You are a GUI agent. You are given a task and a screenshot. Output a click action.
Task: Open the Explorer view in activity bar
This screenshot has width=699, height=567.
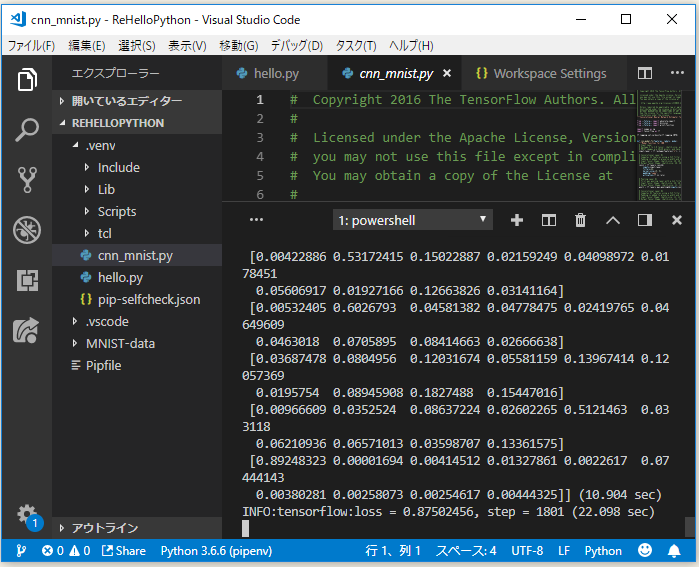pos(27,80)
